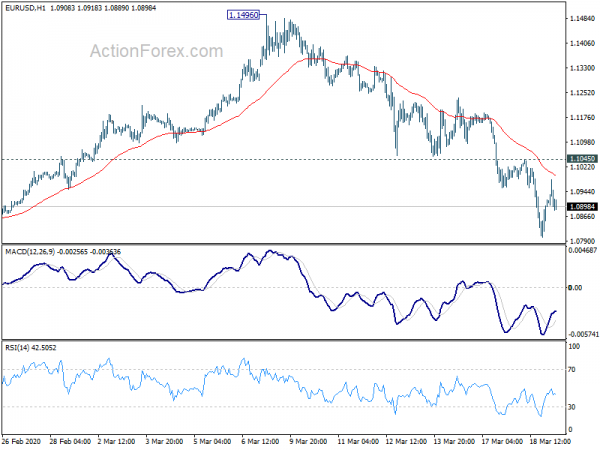Click the 26 Feb 2020 date label
The image size is (600, 450).
(x=20, y=441)
